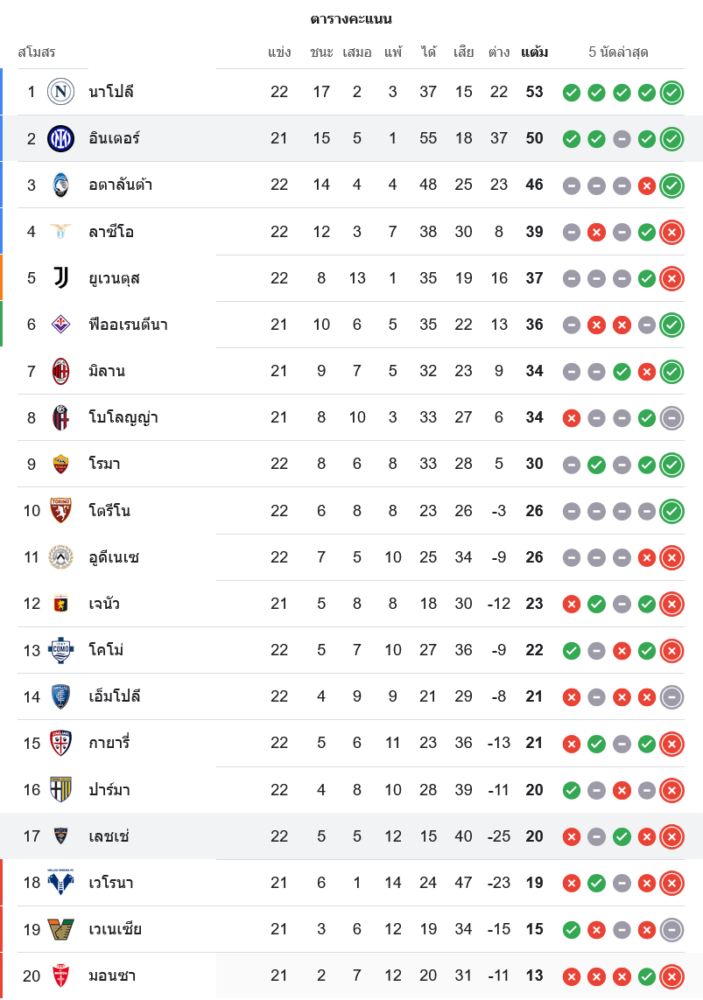The width and height of the screenshot is (703, 1000).
Task: Open the มอนซา team link
Action: click(x=112, y=976)
